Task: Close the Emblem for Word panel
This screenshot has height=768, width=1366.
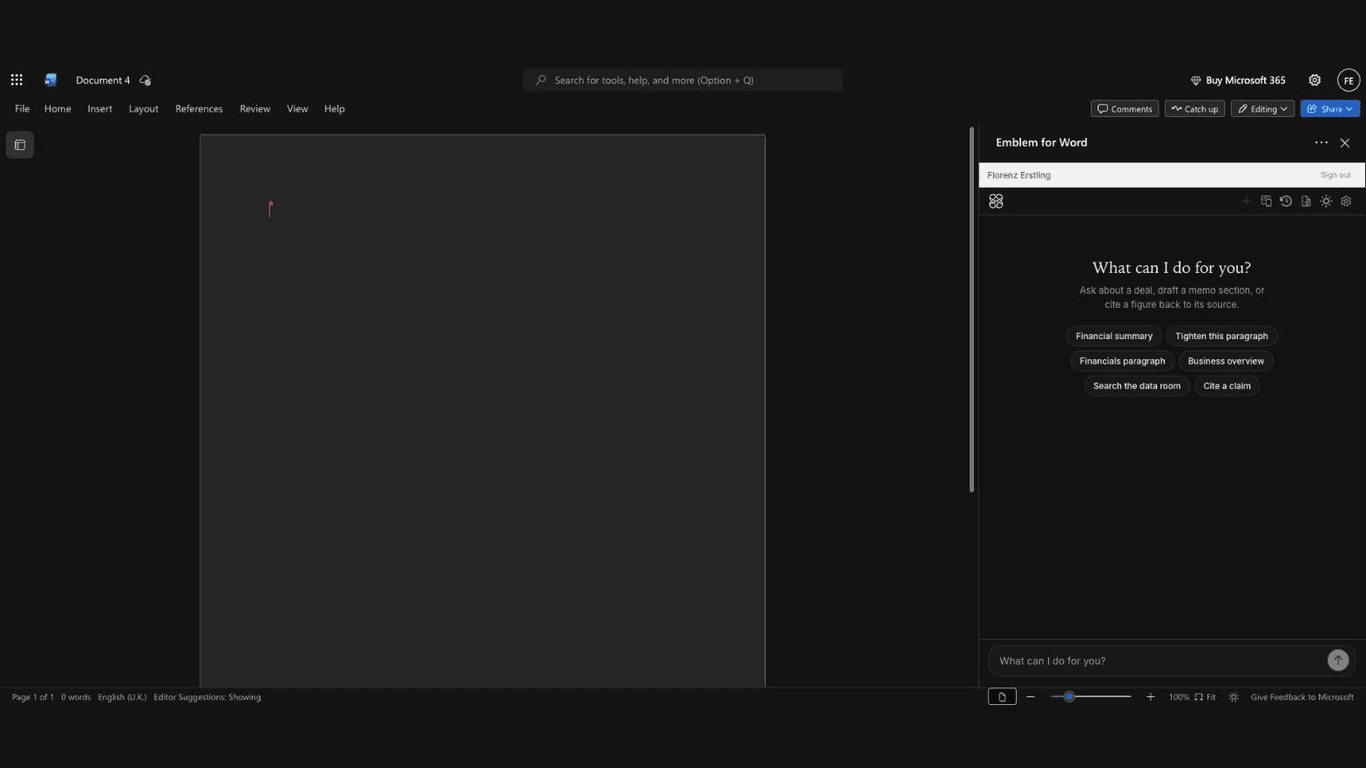Action: 1345,143
